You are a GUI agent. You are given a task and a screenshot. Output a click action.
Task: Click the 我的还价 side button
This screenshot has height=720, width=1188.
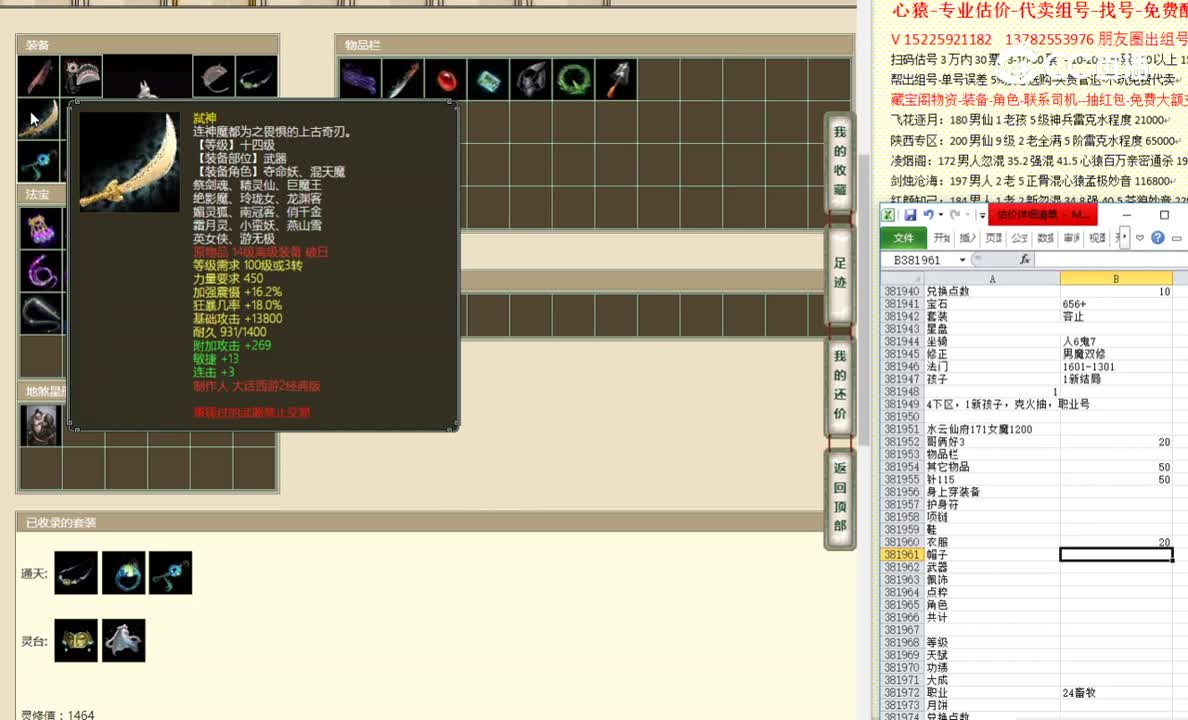click(839, 385)
